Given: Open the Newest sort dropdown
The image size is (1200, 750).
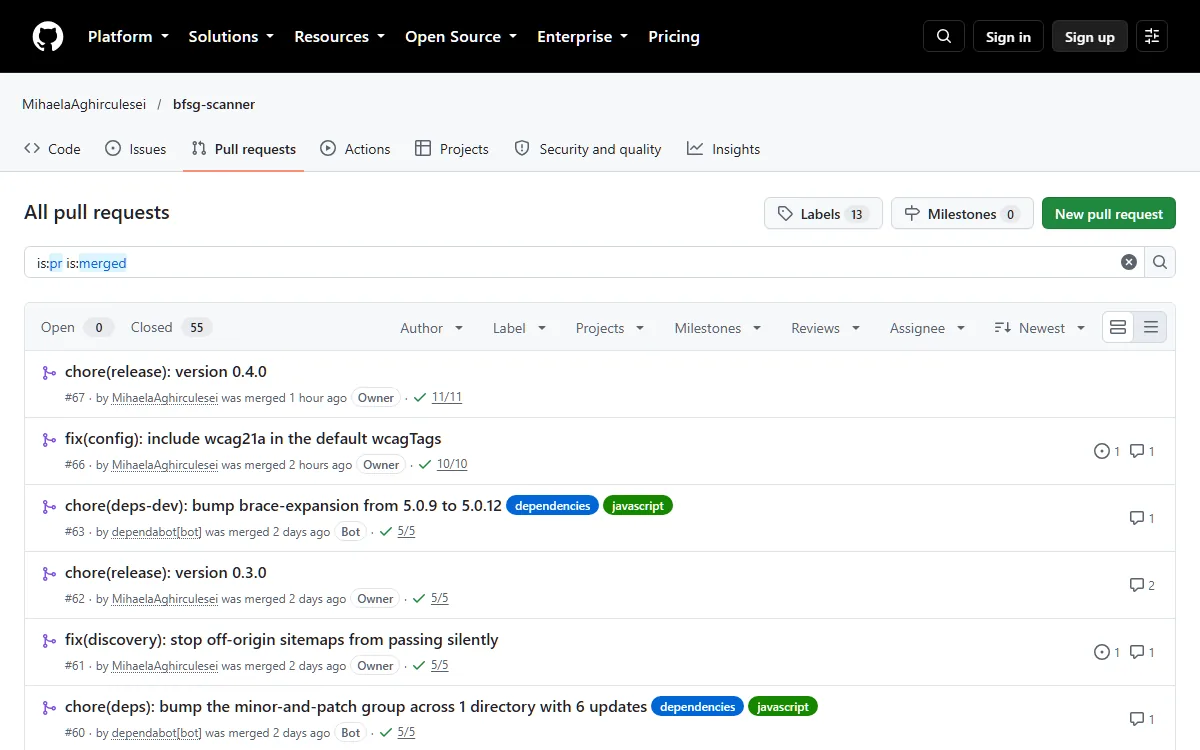Looking at the screenshot, I should 1040,328.
